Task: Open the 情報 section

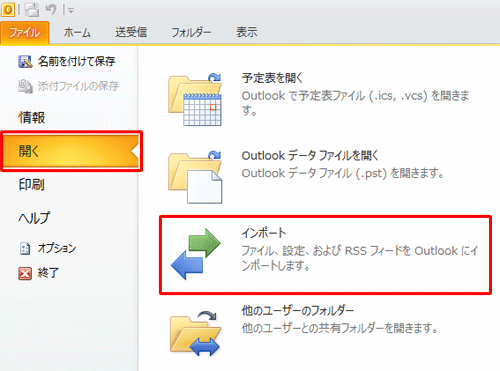Action: point(32,117)
